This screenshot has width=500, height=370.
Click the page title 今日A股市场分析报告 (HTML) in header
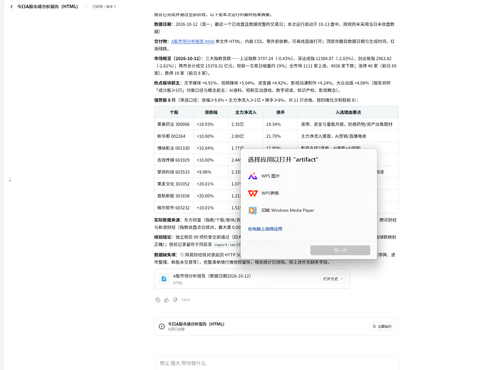tap(47, 7)
